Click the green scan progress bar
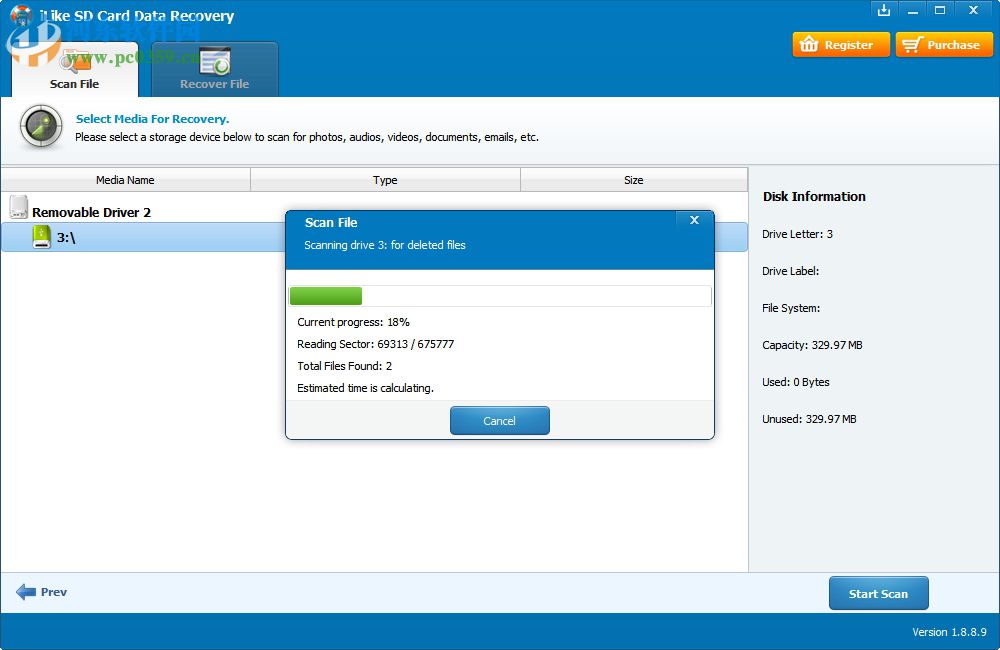This screenshot has width=1000, height=650. (x=325, y=296)
